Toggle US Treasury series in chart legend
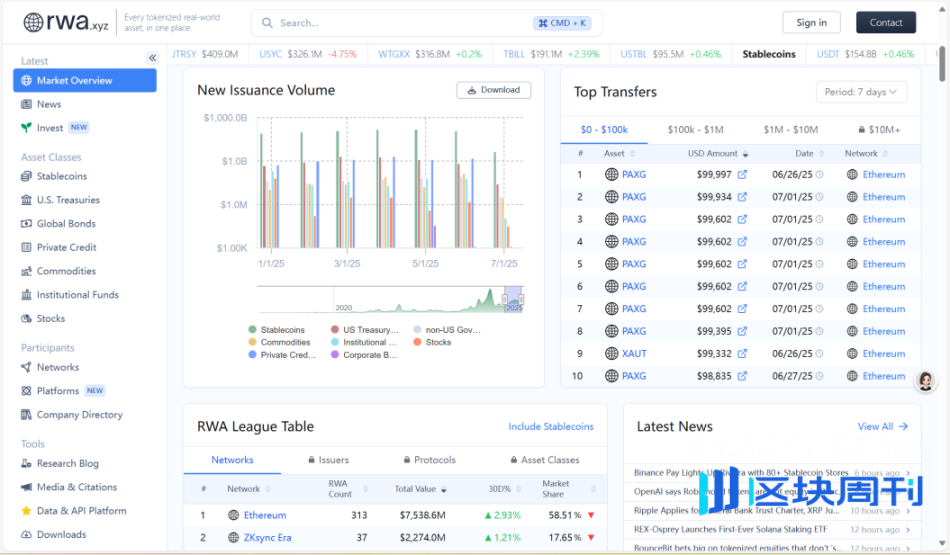This screenshot has width=950, height=555. tap(365, 330)
